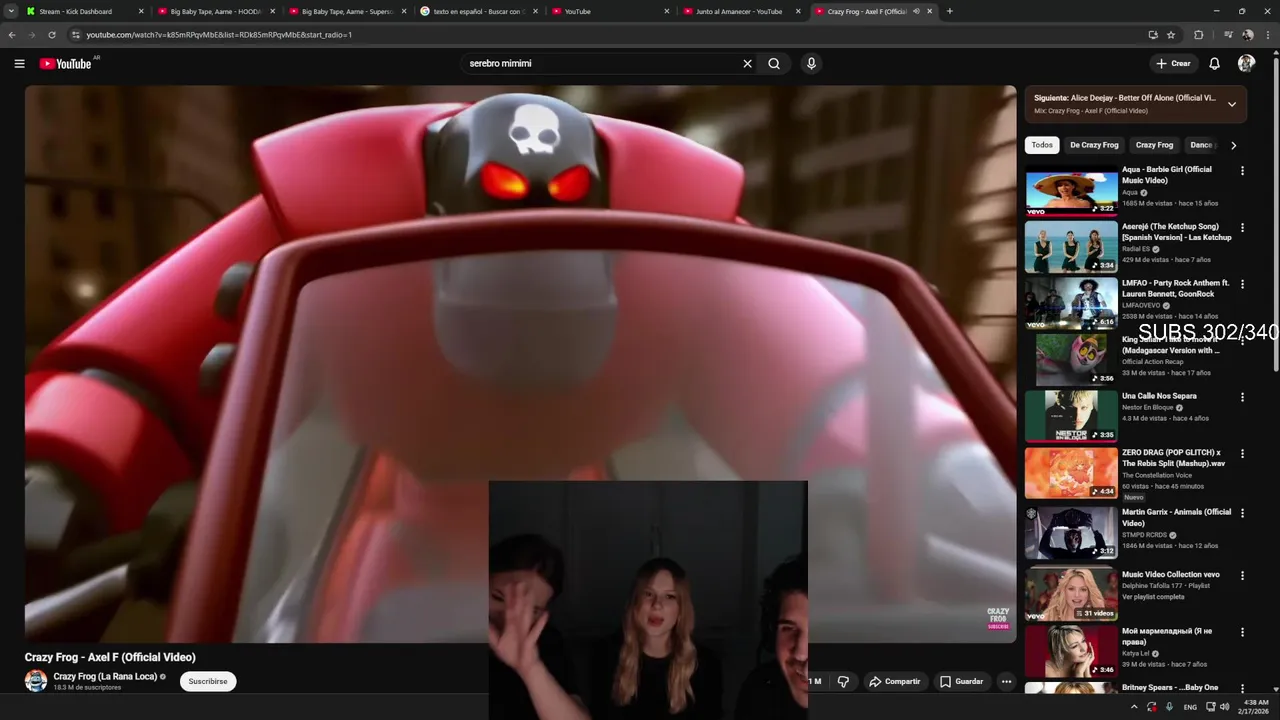This screenshot has width=1280, height=720.
Task: Reload the page with the refresh icon
Action: coord(52,35)
